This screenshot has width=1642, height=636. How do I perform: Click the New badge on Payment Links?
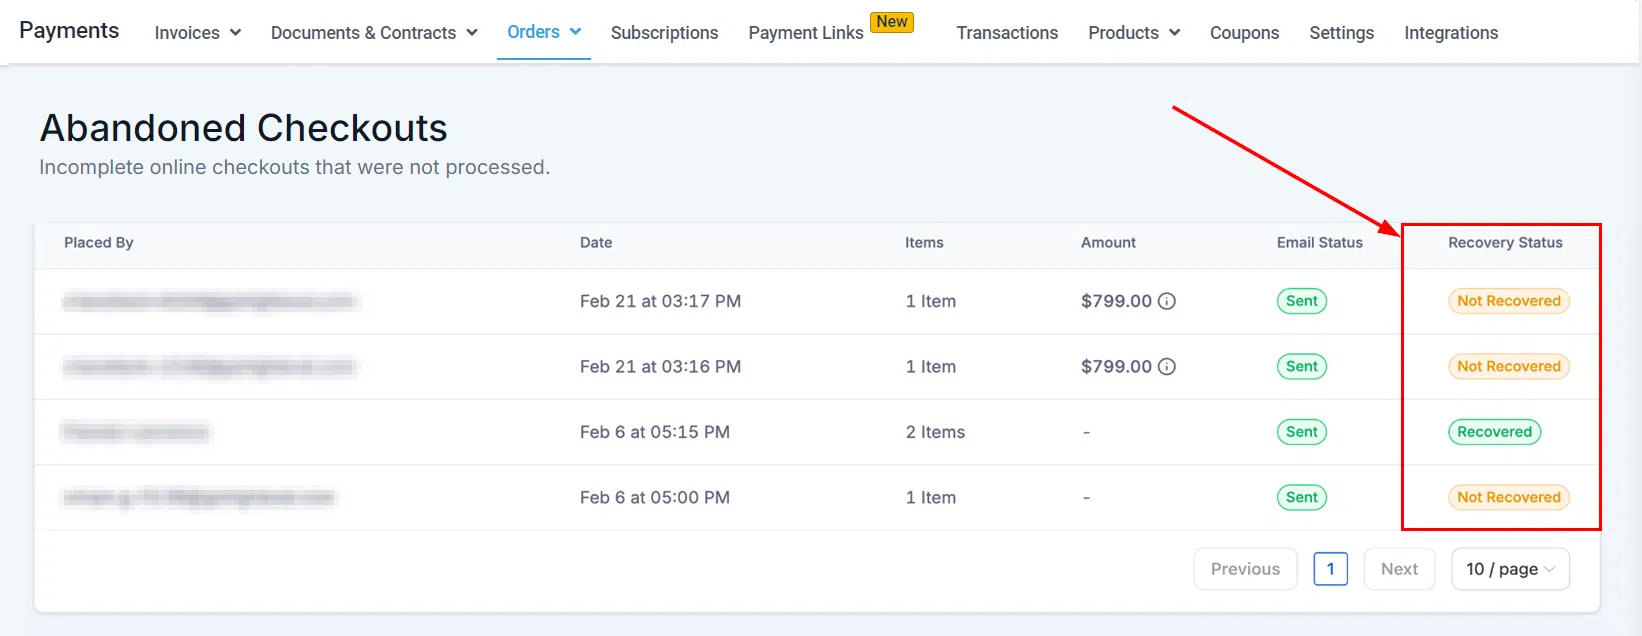[x=892, y=22]
